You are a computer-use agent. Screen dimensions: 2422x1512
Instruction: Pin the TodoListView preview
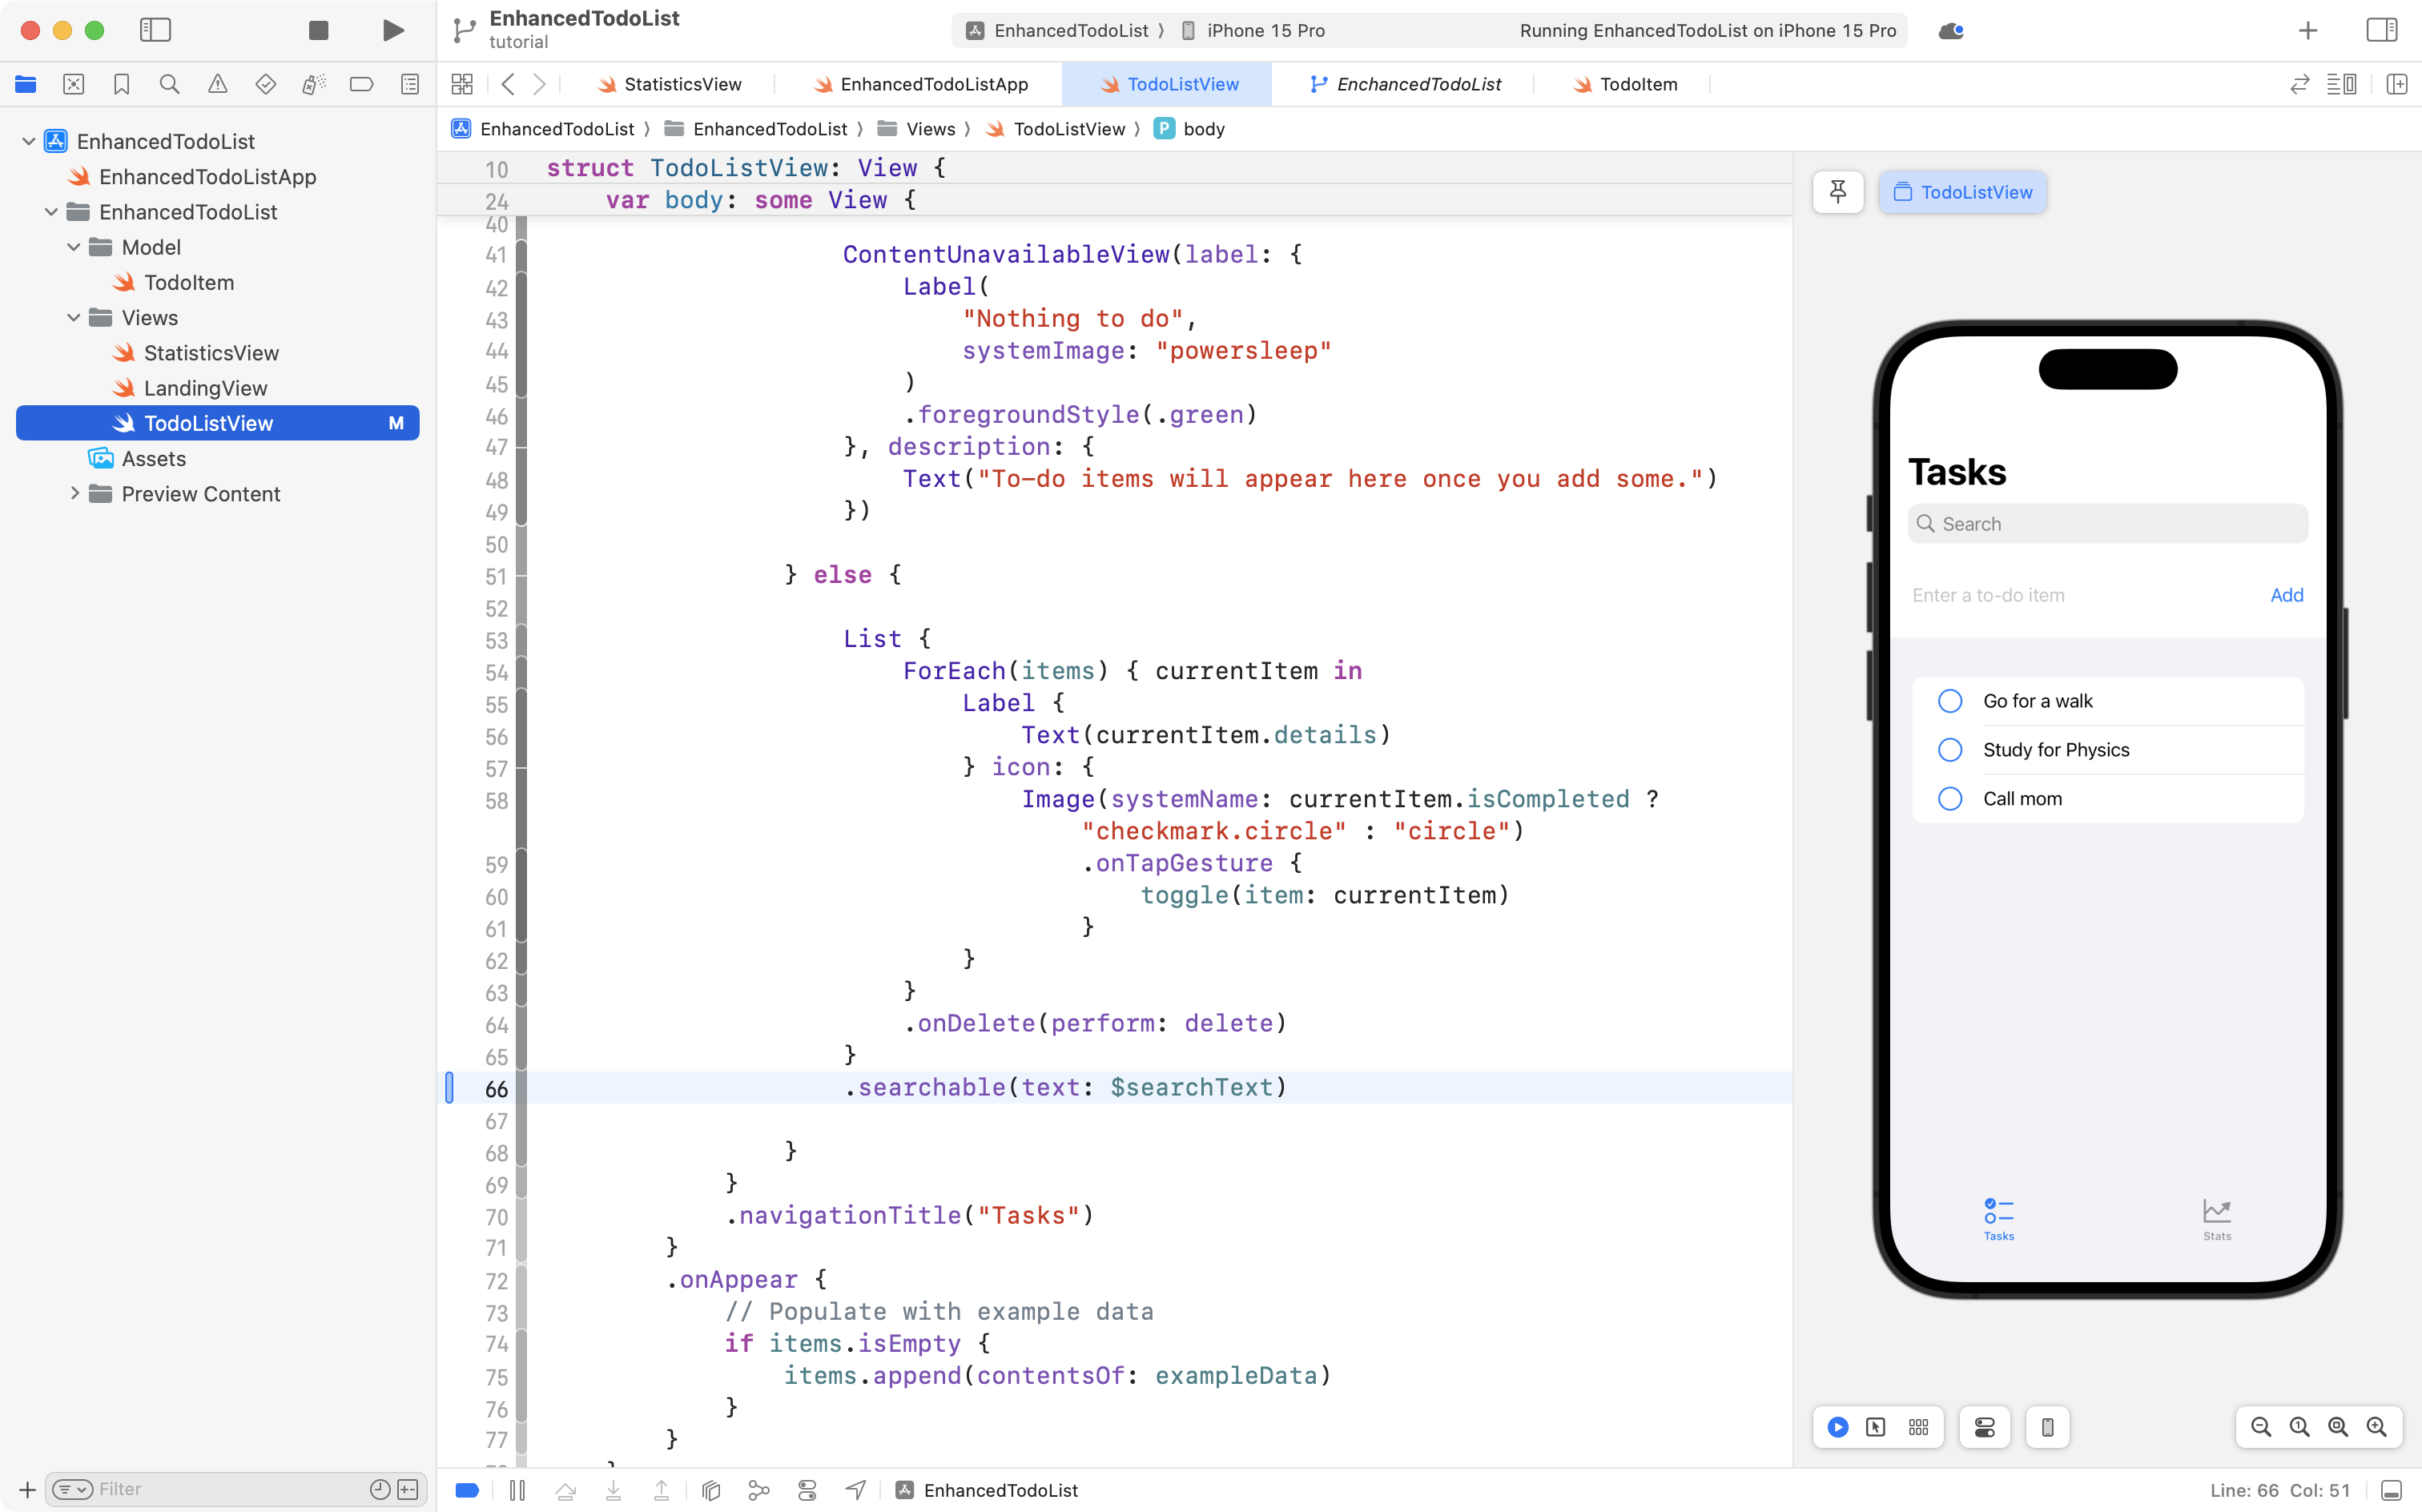click(1838, 192)
